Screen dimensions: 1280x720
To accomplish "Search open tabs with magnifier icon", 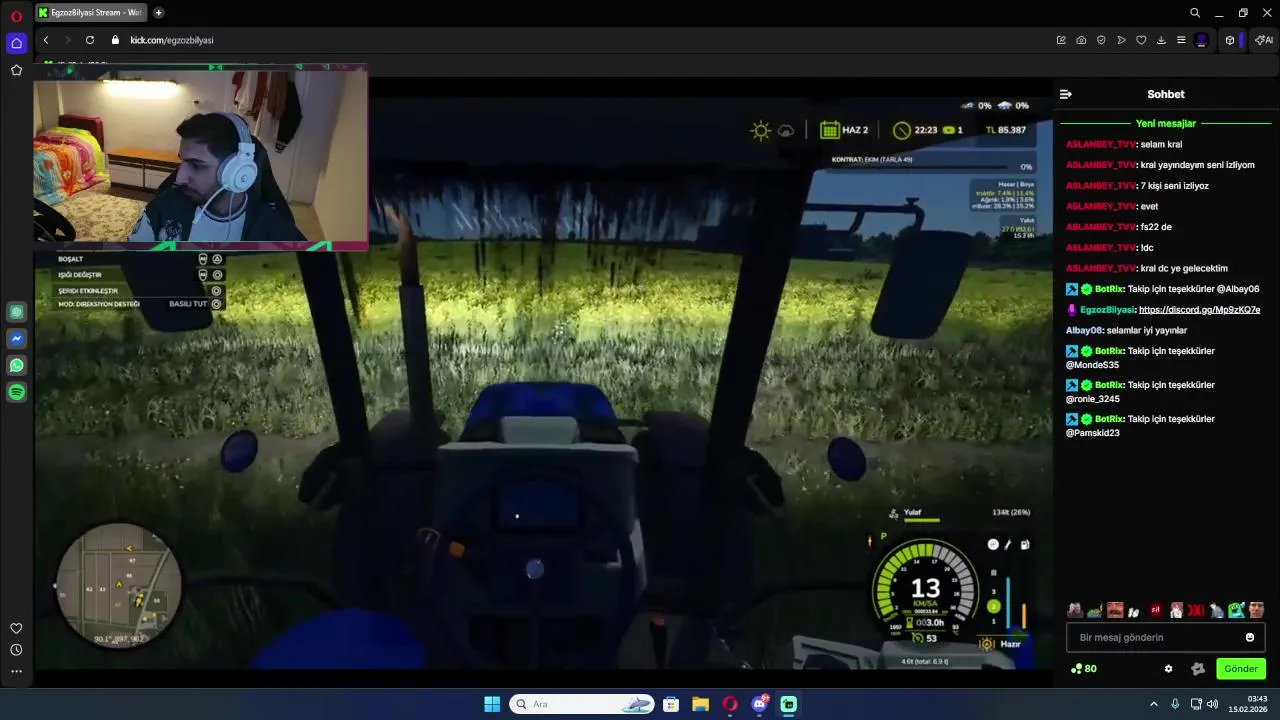I will (x=1195, y=13).
